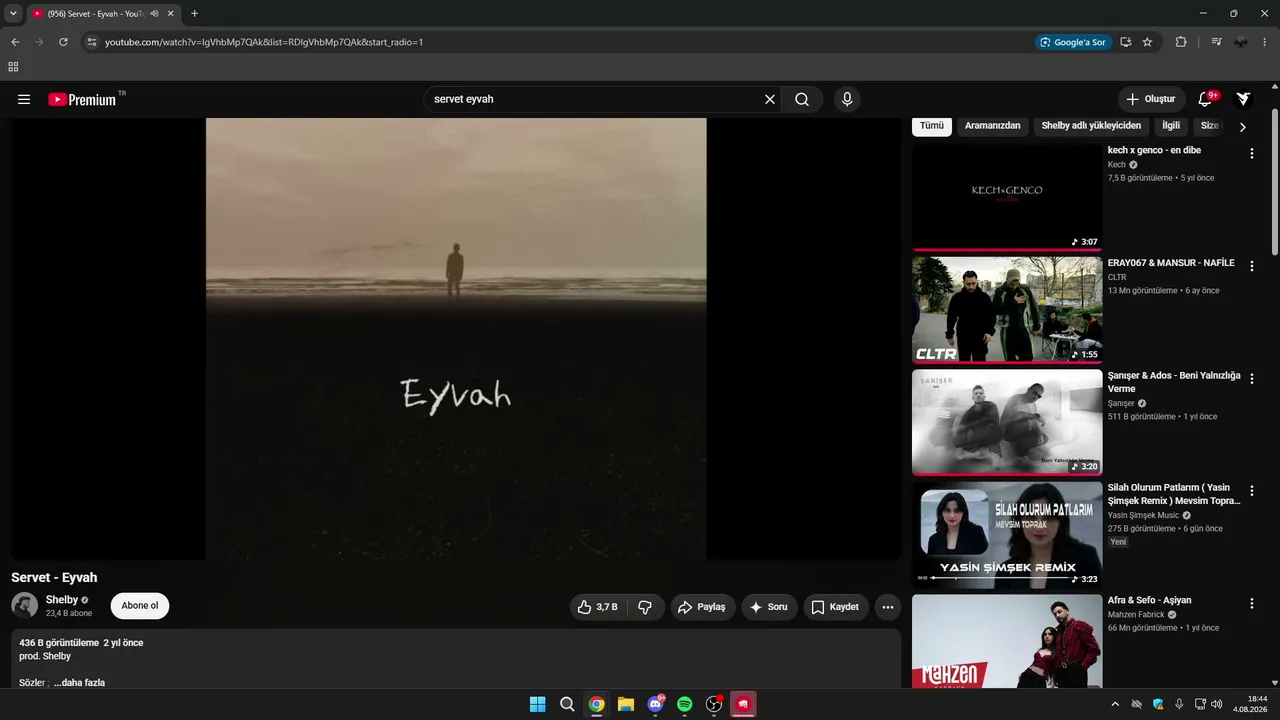
Task: Open options for Afra & Sefo video
Action: 1251,604
